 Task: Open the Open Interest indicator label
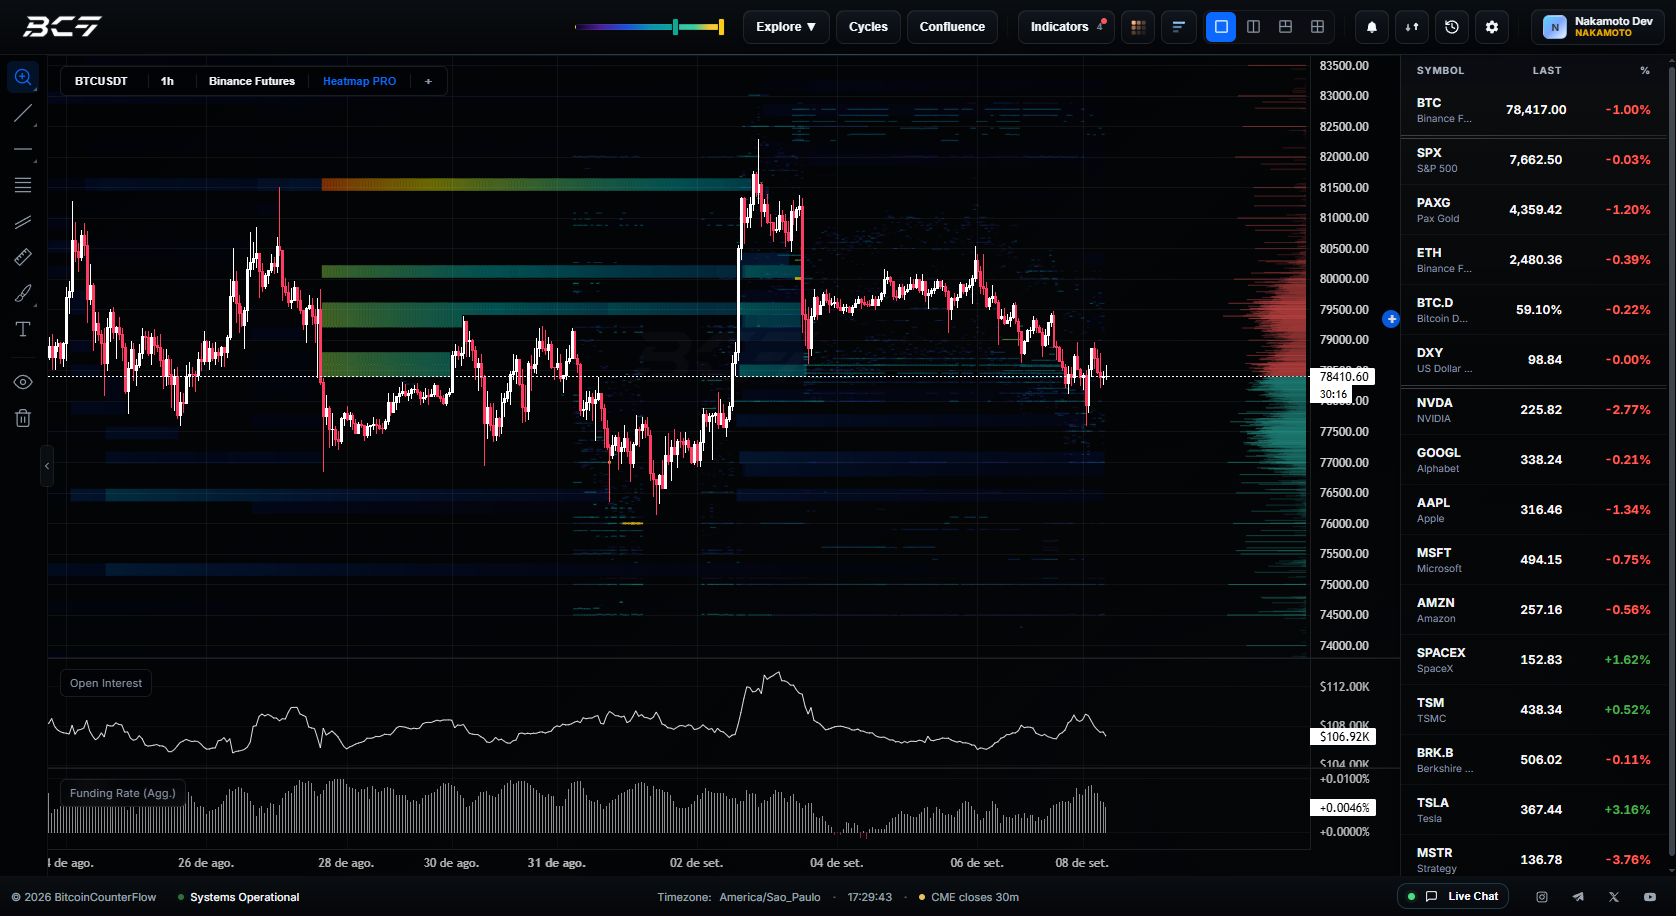(x=106, y=683)
